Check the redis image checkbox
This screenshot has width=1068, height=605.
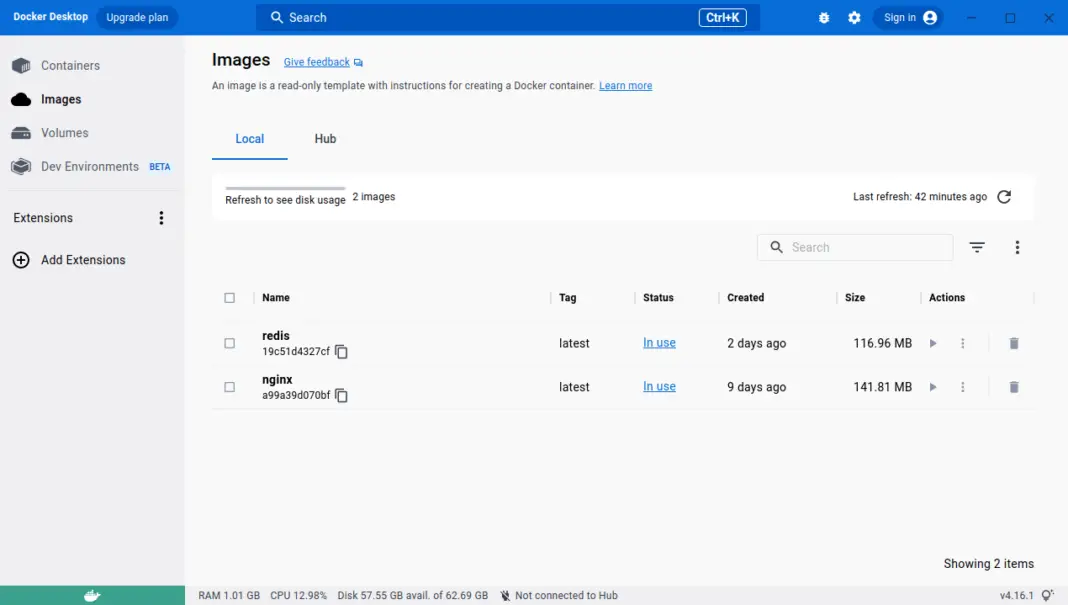(x=230, y=343)
